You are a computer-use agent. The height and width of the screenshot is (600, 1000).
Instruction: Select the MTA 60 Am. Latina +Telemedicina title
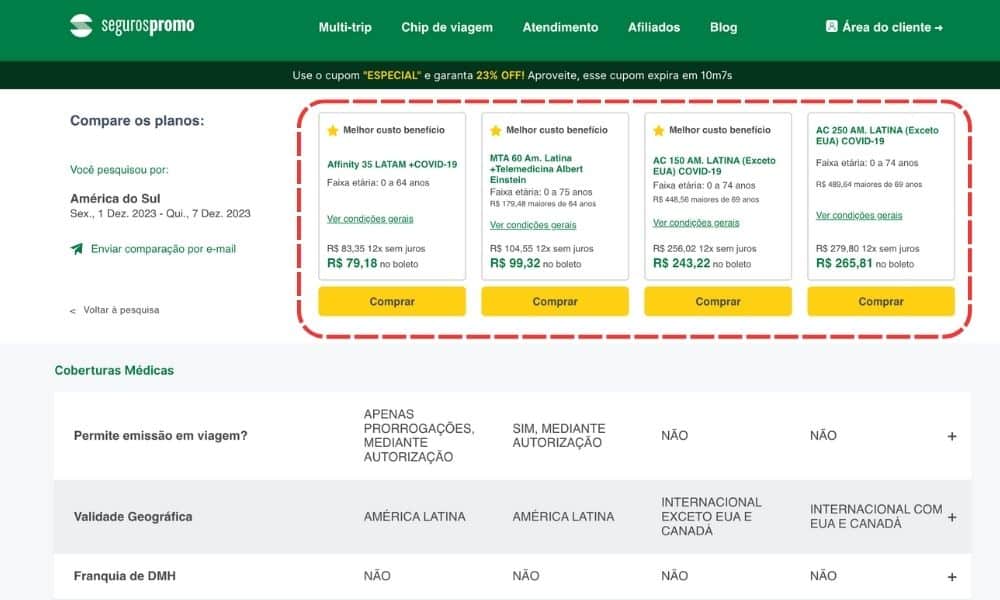pyautogui.click(x=536, y=168)
